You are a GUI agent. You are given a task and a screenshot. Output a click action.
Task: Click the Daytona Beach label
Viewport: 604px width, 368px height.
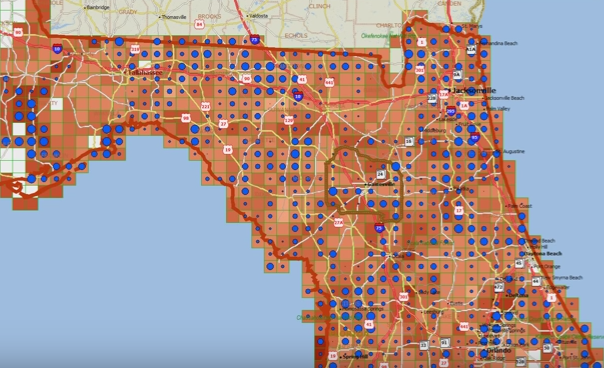[543, 254]
